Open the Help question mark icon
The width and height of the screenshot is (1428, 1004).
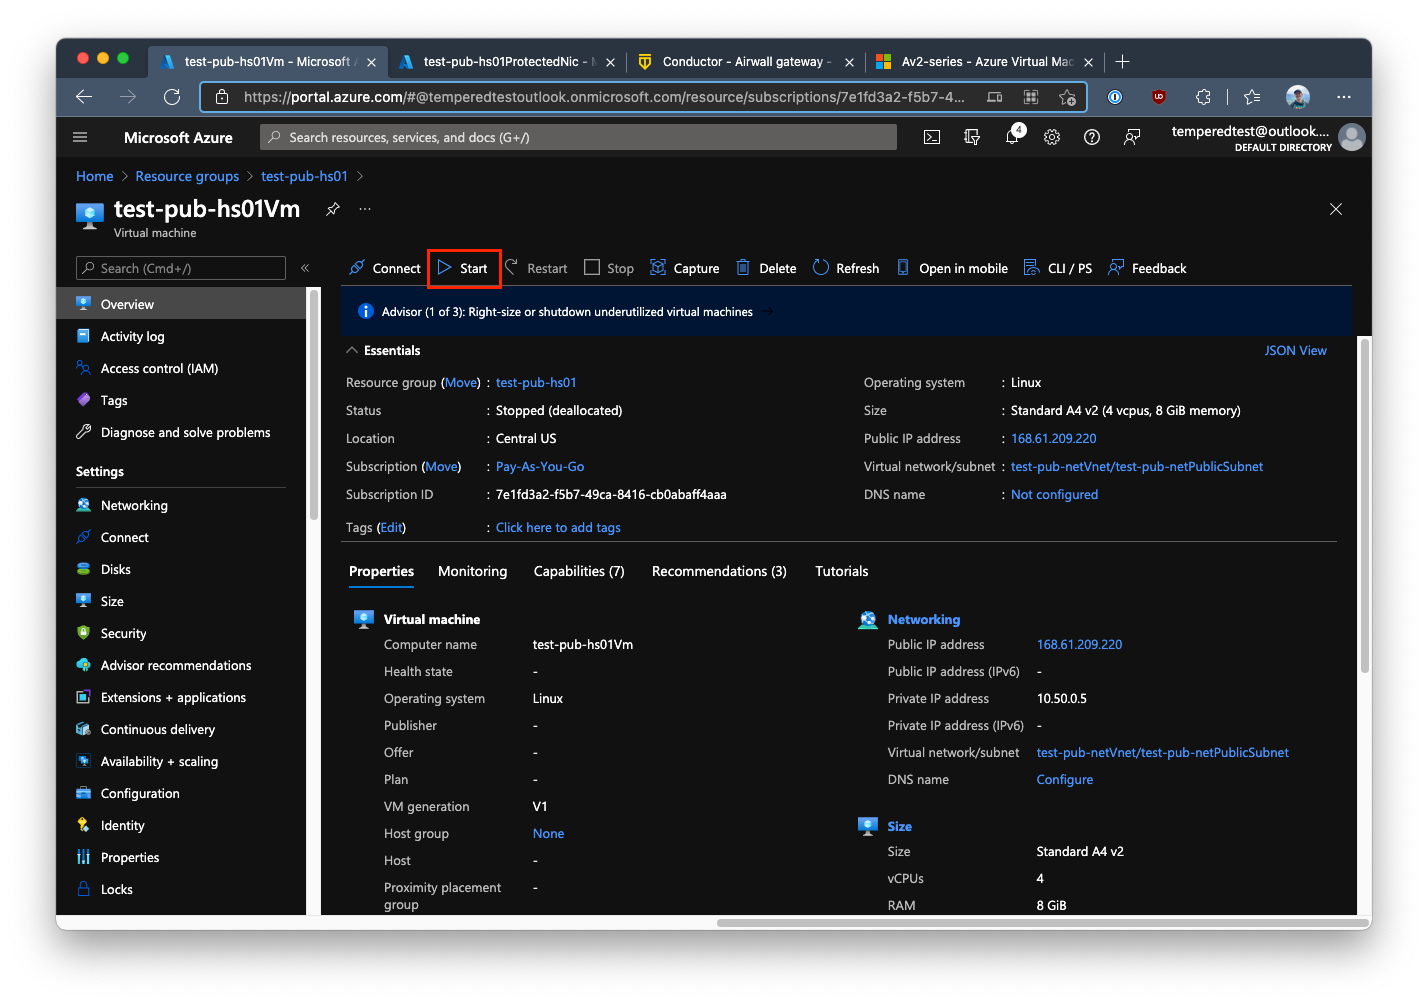pos(1092,137)
